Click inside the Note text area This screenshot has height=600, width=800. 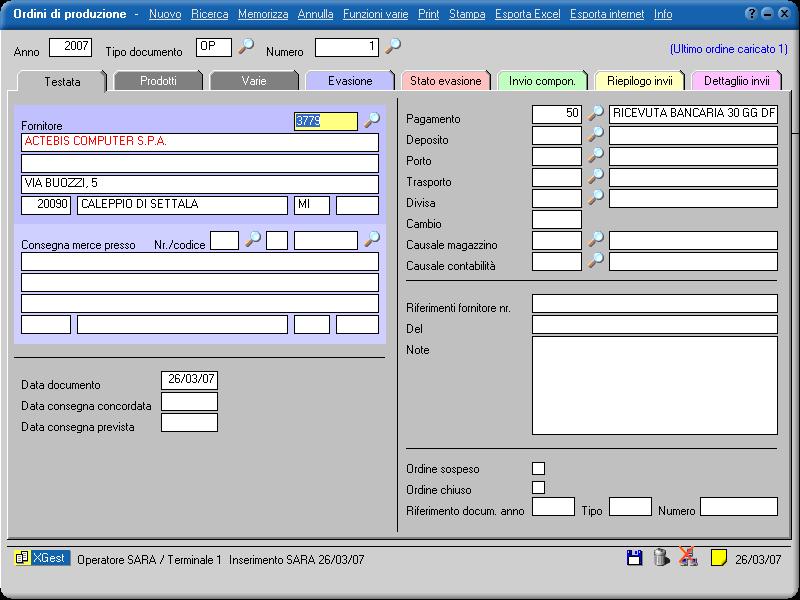point(655,386)
